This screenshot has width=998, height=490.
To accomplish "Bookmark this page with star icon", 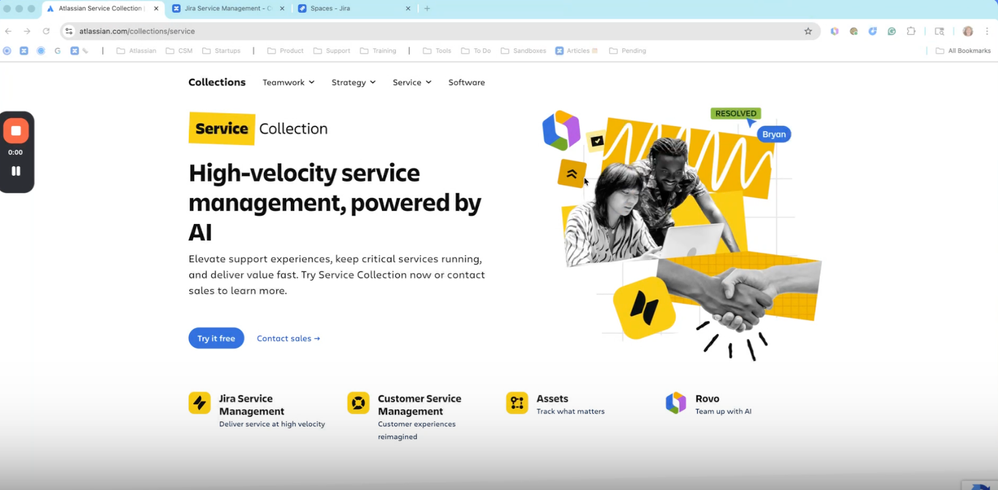I will coord(808,31).
